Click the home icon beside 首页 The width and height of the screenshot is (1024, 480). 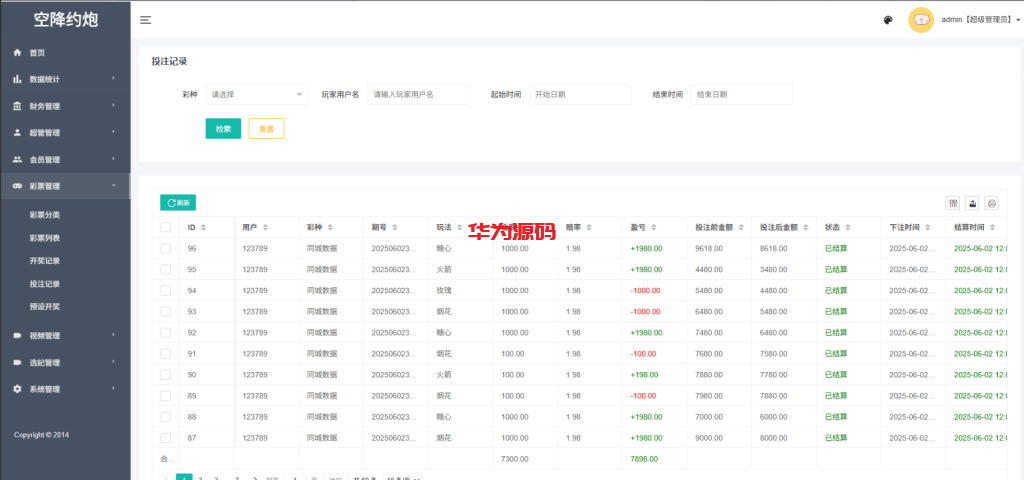click(18, 53)
